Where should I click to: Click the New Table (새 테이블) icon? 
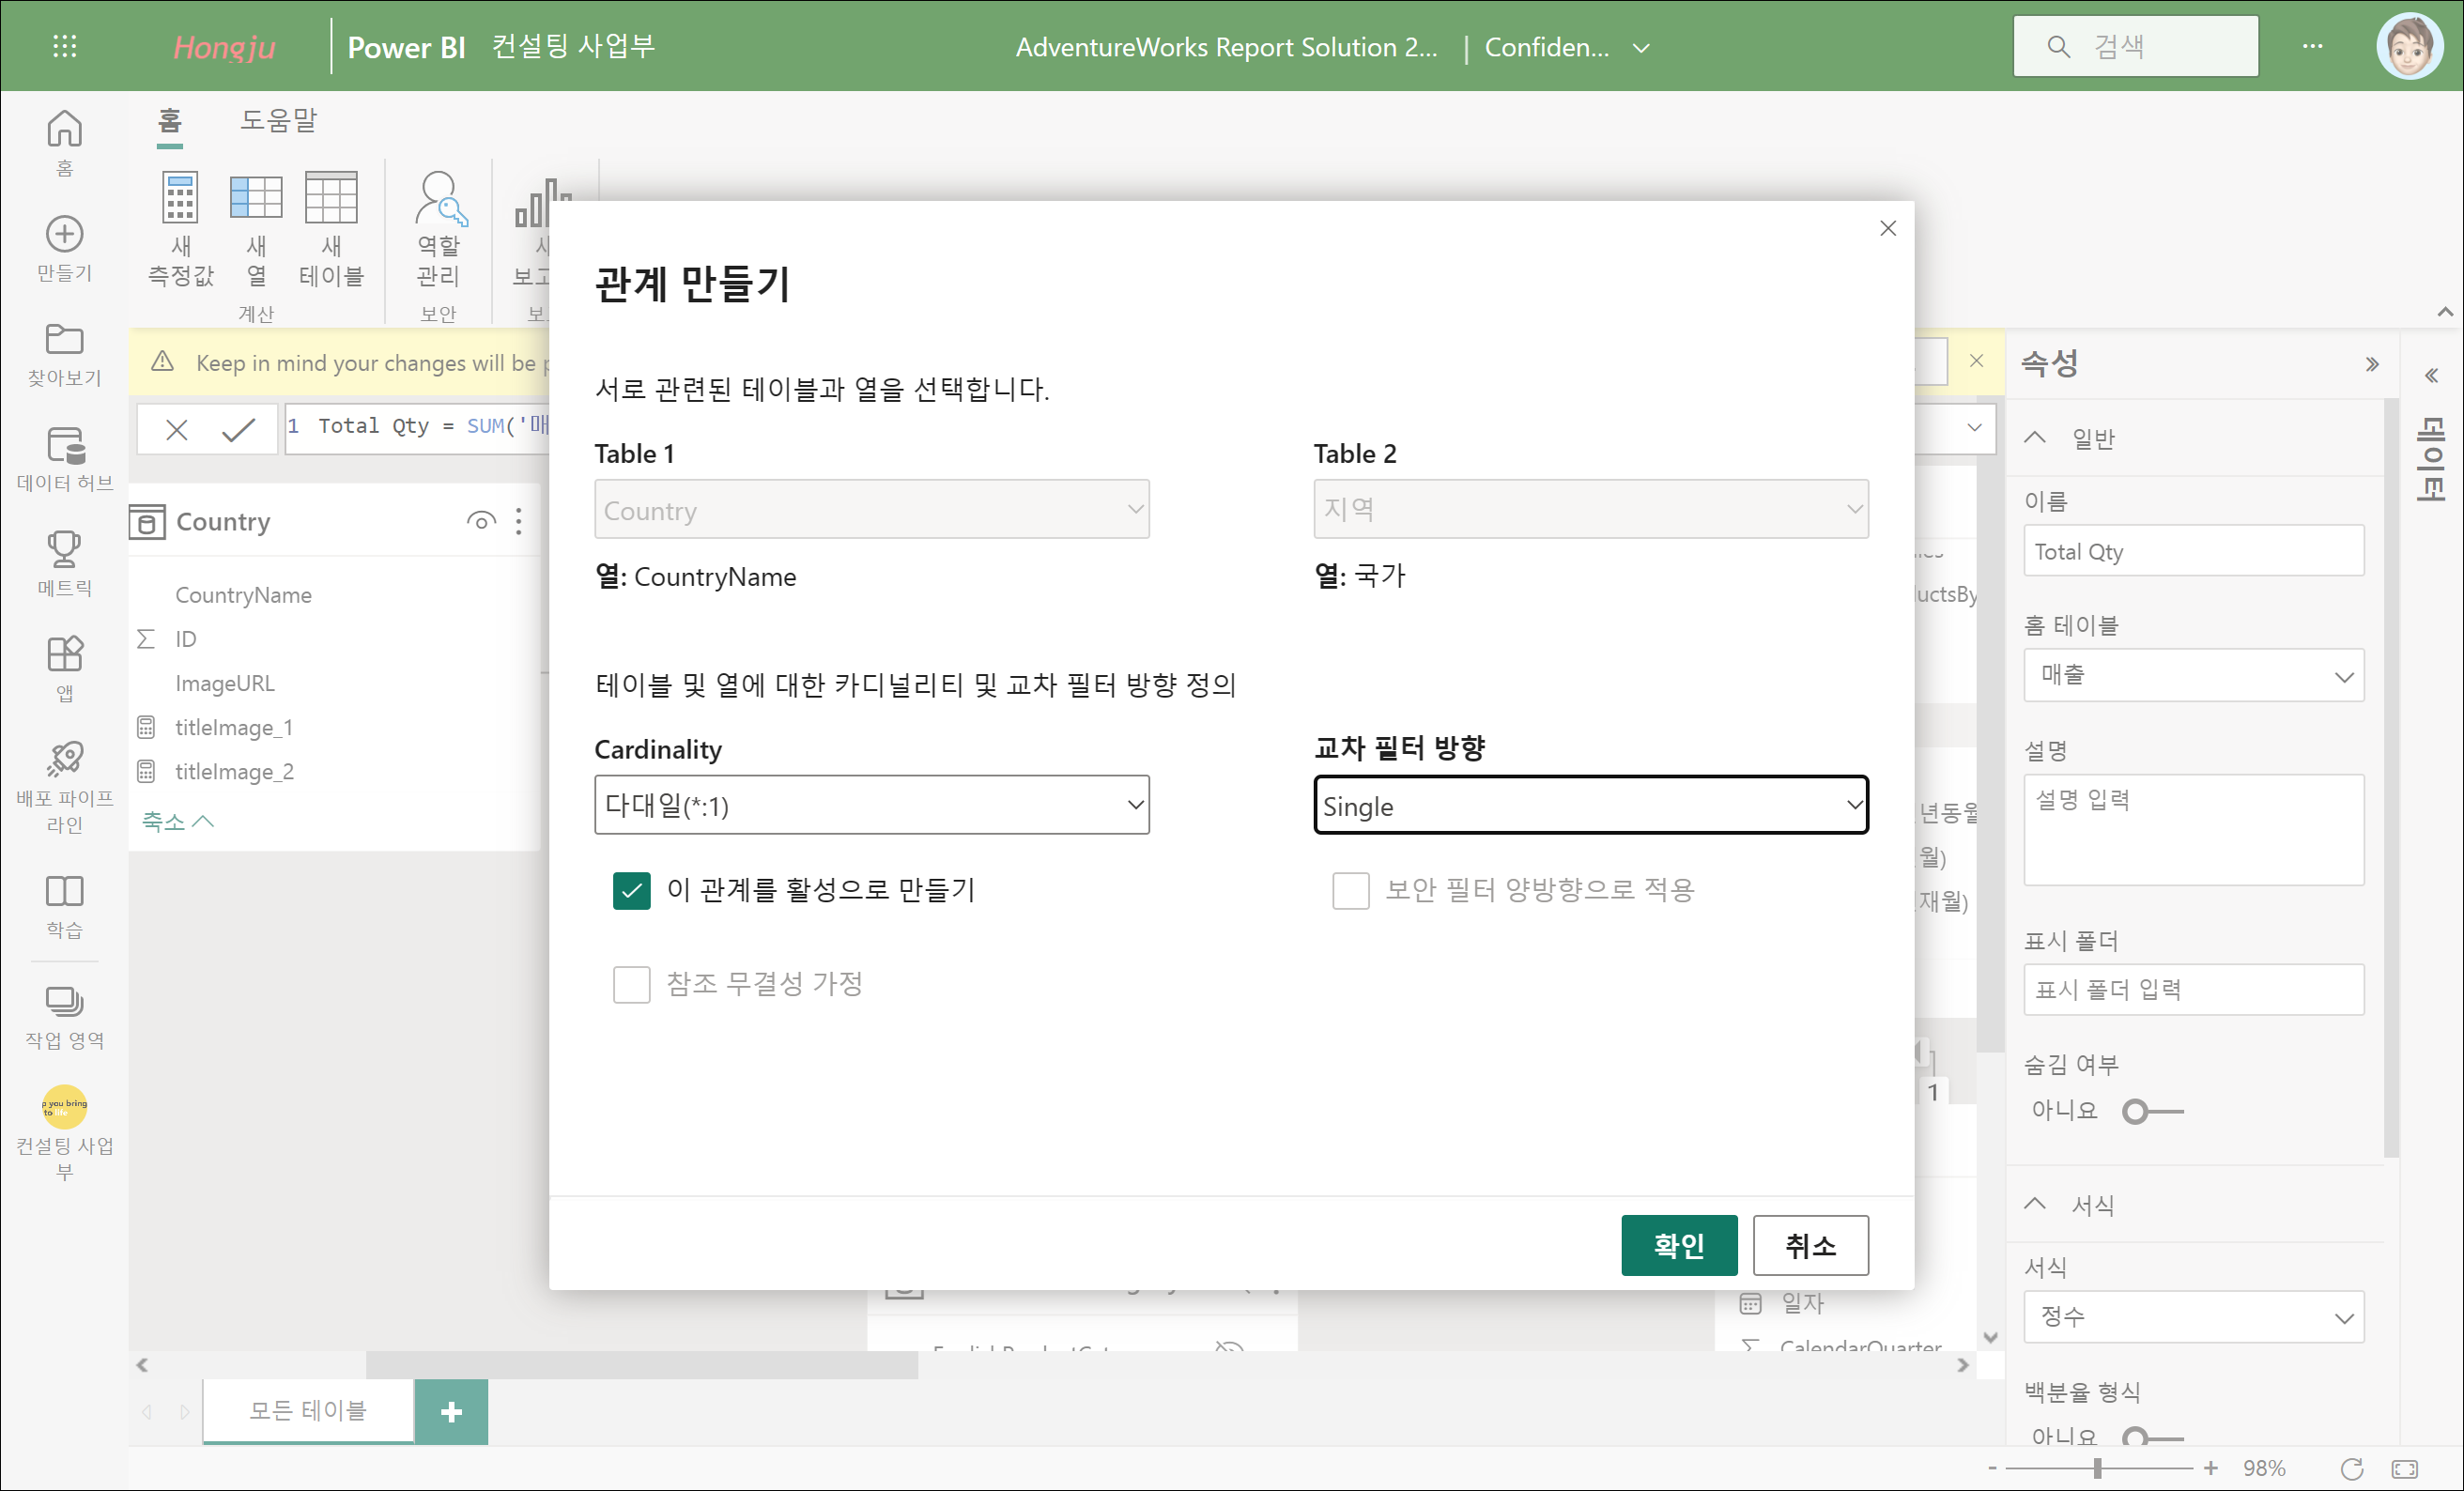click(x=331, y=199)
